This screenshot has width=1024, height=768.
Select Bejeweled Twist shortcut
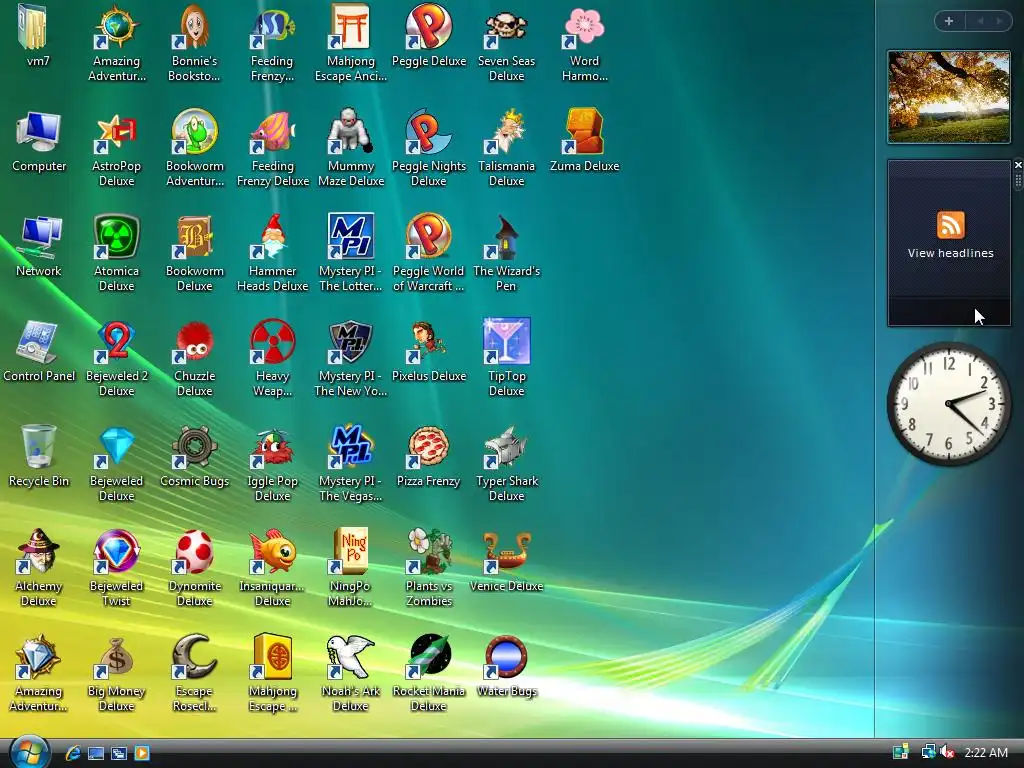coord(116,568)
